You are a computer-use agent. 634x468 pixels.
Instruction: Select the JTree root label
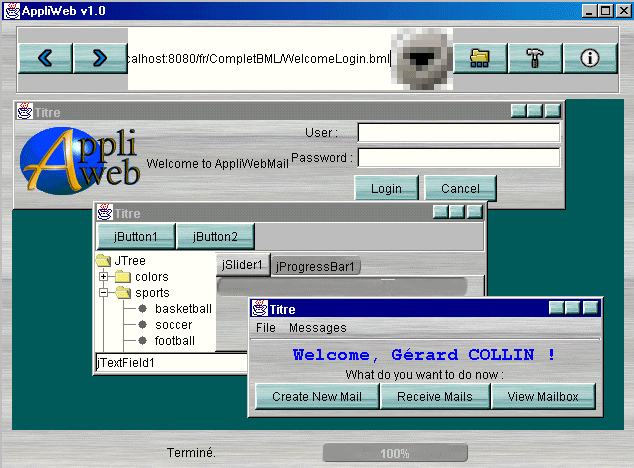[130, 260]
